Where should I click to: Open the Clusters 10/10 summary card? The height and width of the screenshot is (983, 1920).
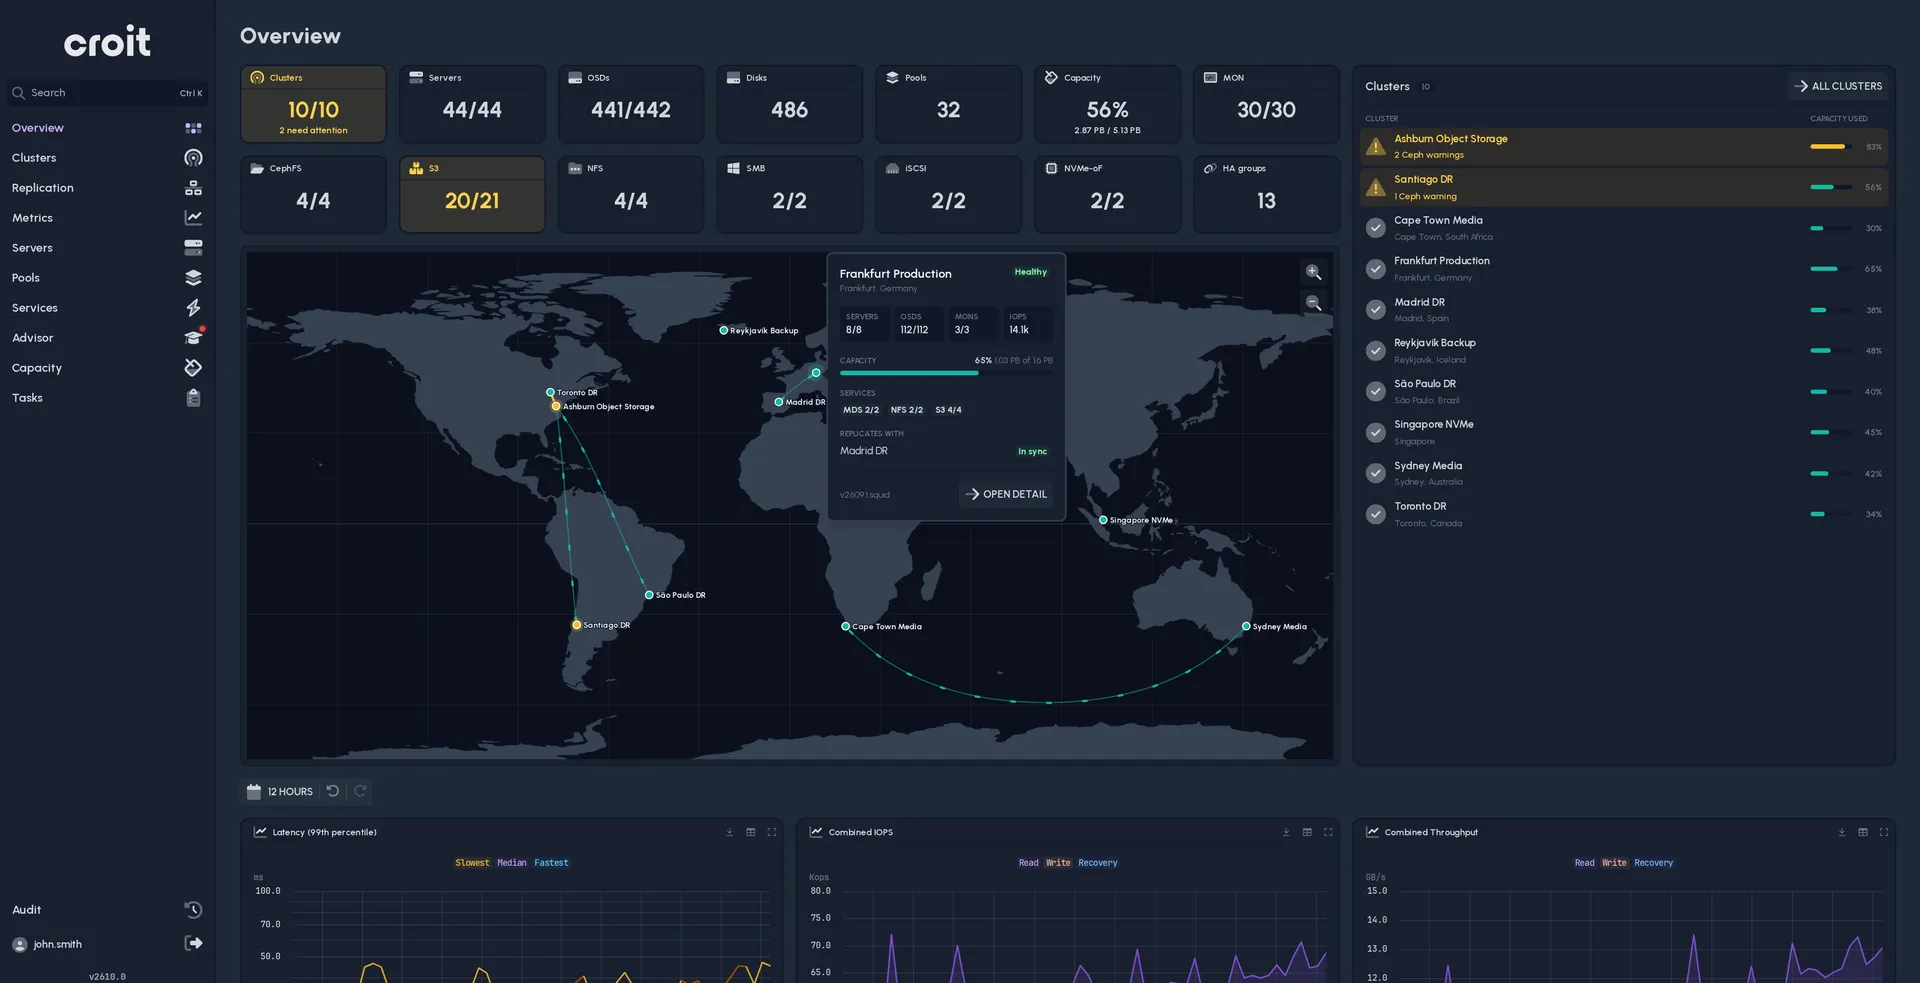(313, 104)
